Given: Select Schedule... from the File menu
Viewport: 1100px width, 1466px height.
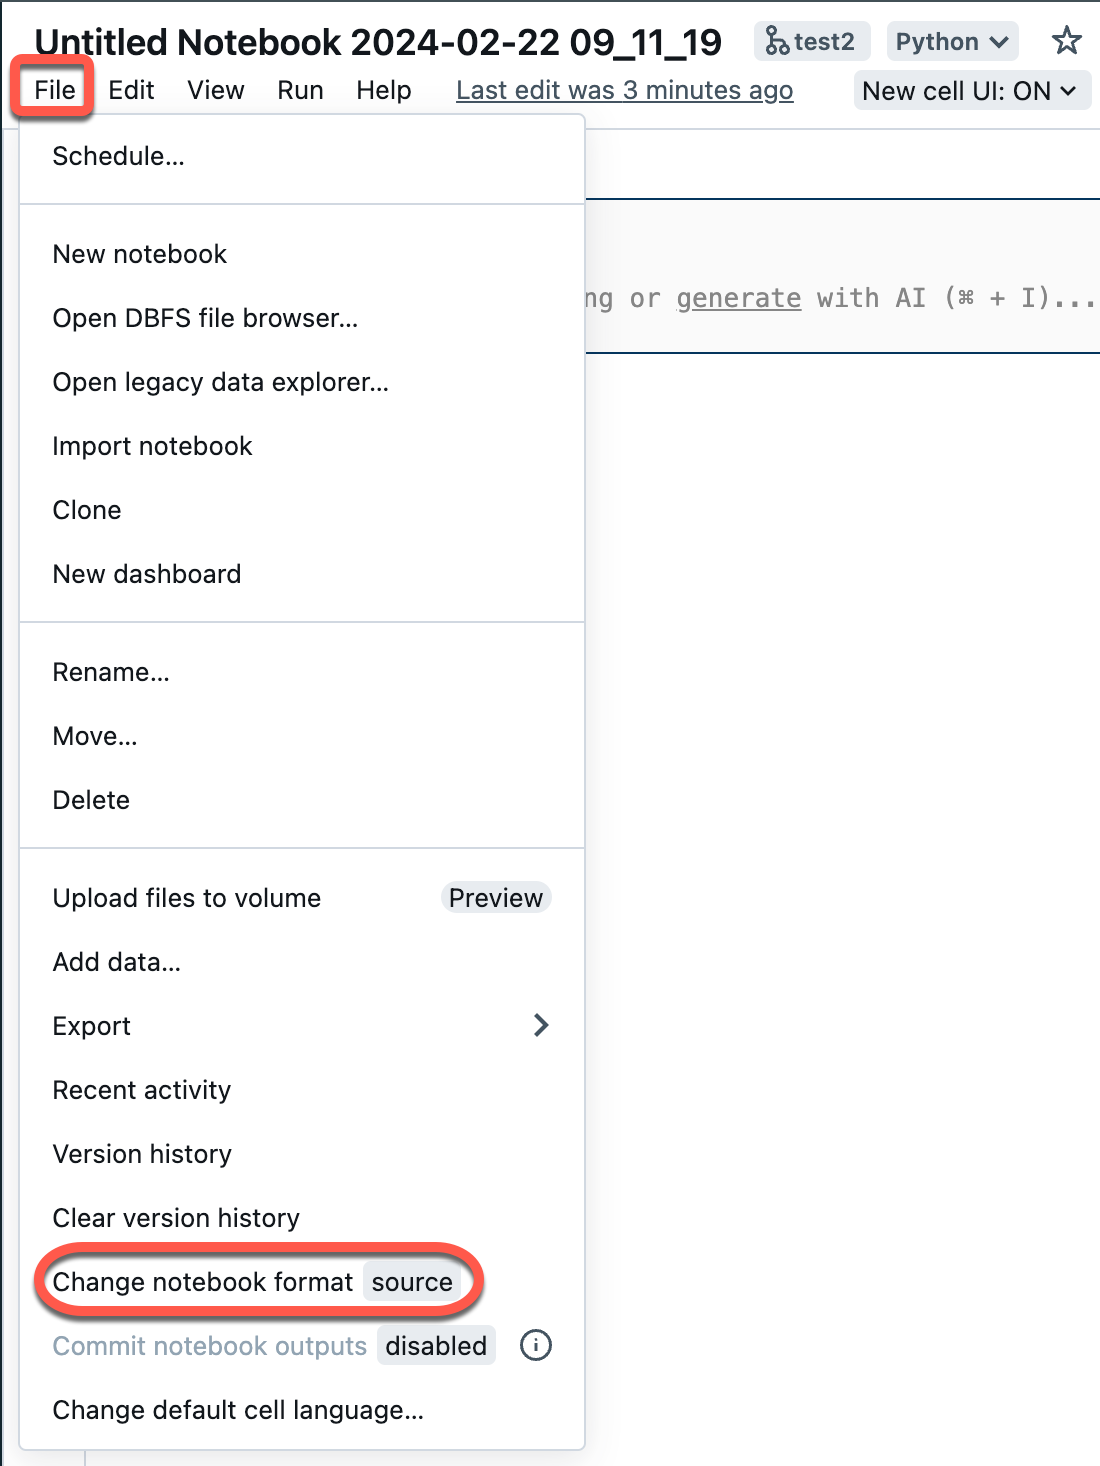Looking at the screenshot, I should pos(302,156).
